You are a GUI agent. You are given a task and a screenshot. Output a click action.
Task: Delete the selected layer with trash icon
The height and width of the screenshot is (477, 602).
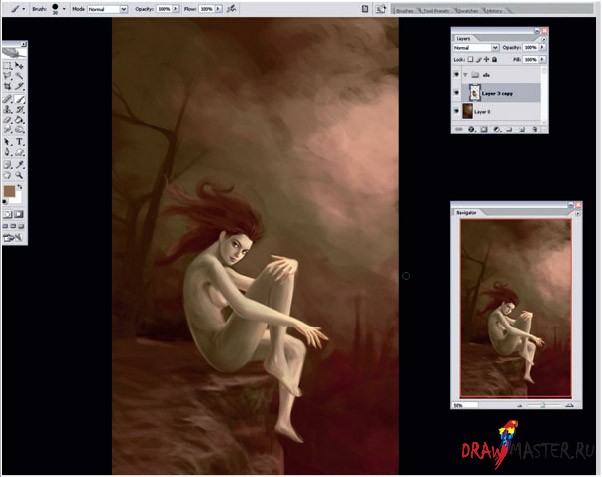[x=534, y=129]
